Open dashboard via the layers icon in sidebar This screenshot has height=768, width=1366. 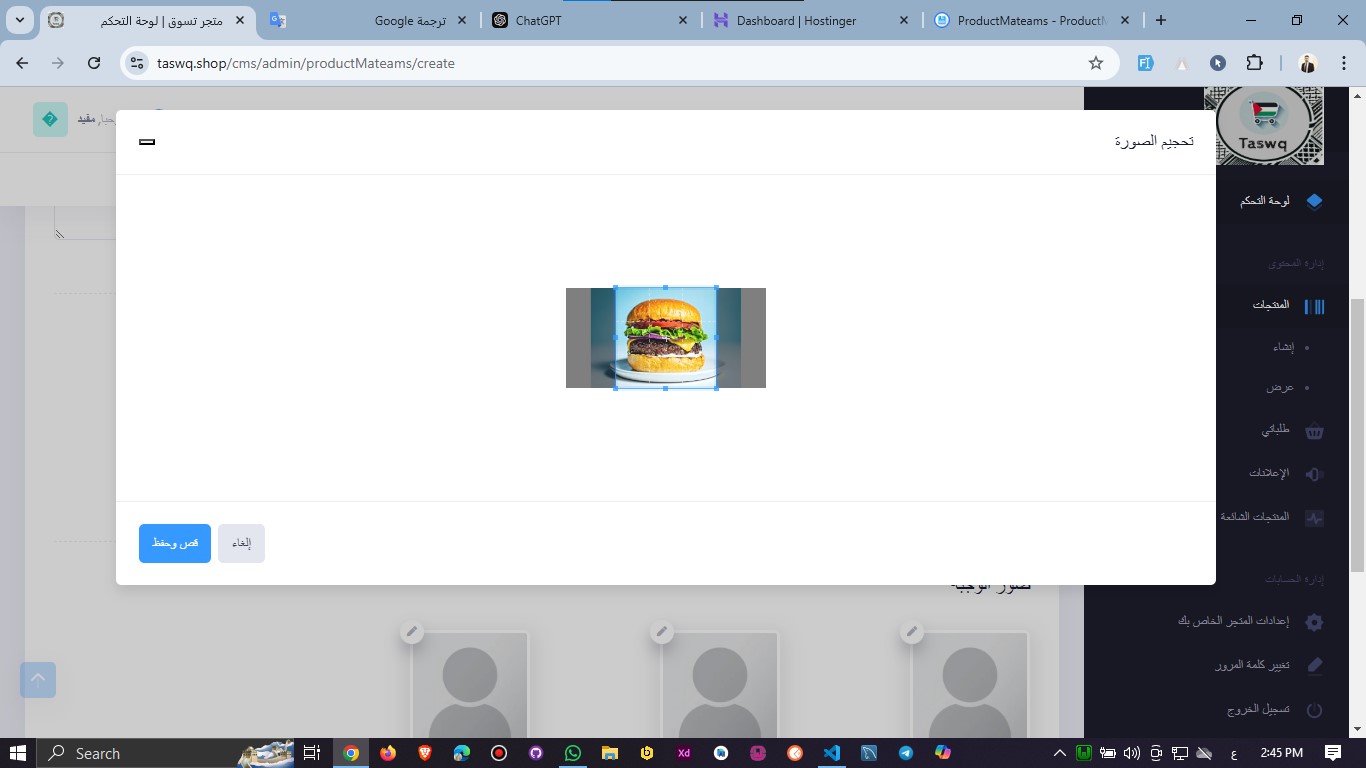tap(1314, 201)
